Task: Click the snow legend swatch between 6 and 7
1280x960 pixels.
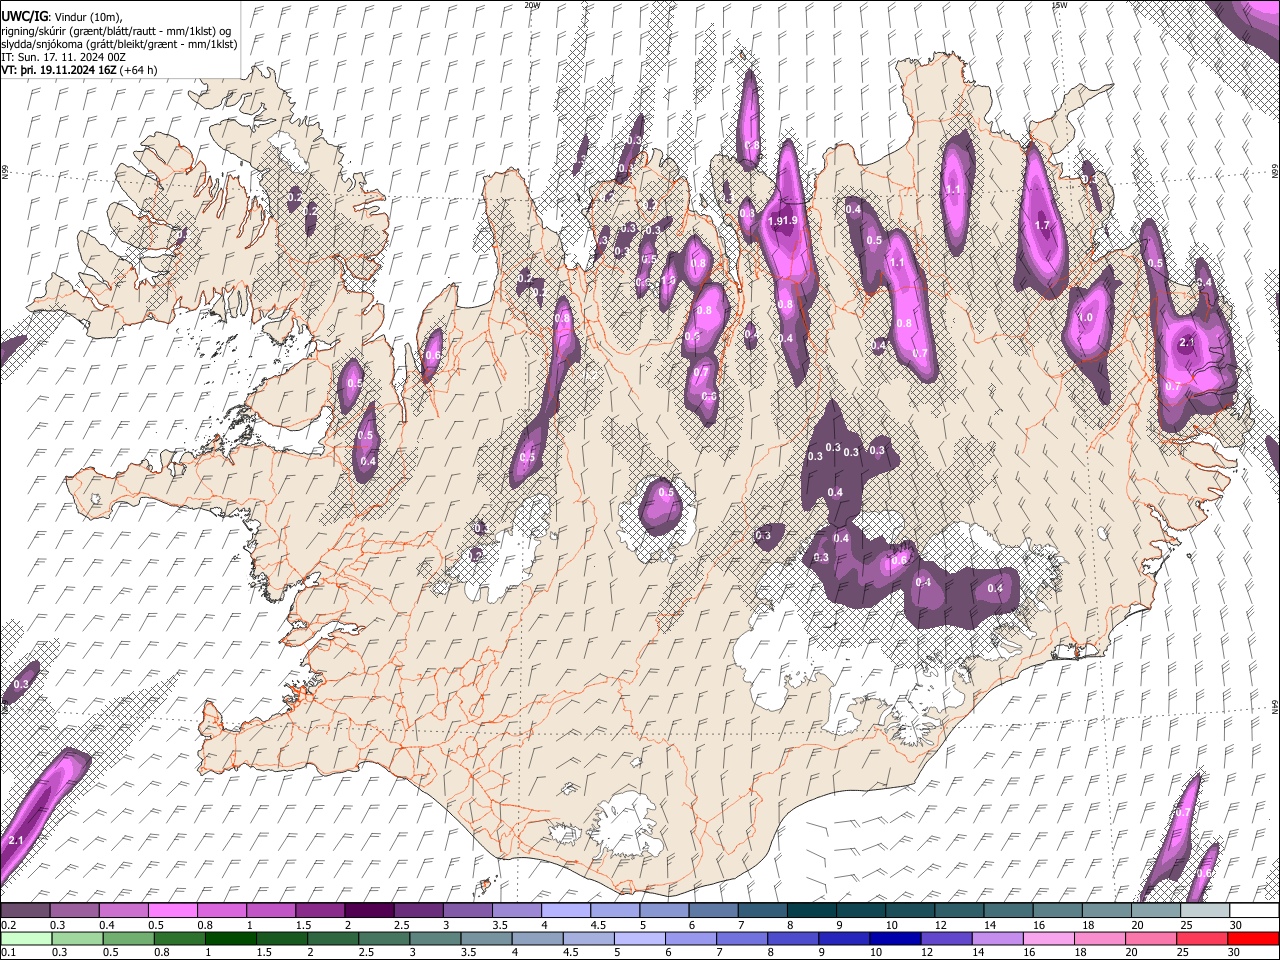Action: pyautogui.click(x=713, y=910)
